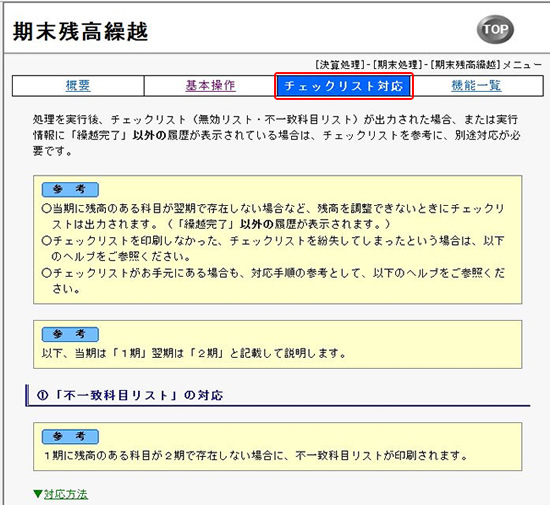
Task: Click the bullet starting 当期に残高のある科目
Action: coord(273,216)
